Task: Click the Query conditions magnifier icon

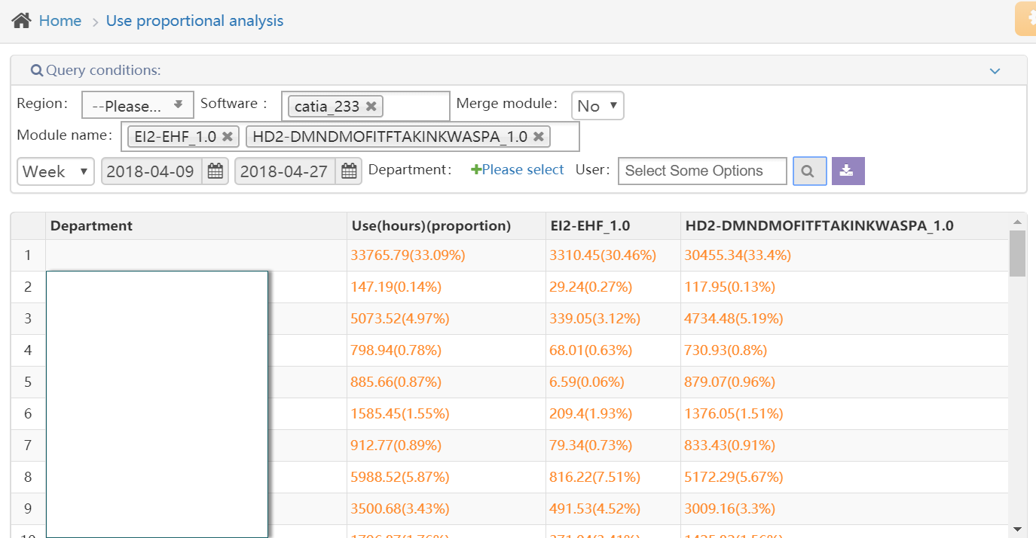Action: pos(37,70)
